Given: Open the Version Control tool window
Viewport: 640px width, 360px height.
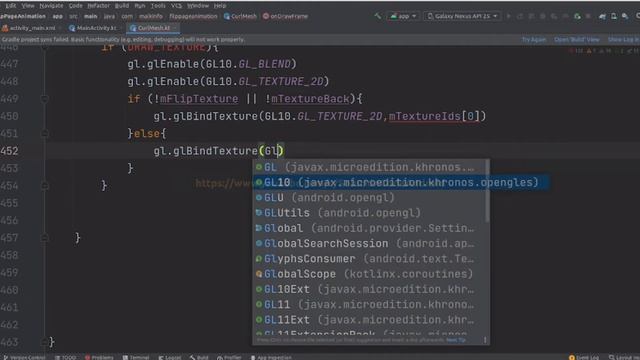Looking at the screenshot, I should pyautogui.click(x=24, y=357).
